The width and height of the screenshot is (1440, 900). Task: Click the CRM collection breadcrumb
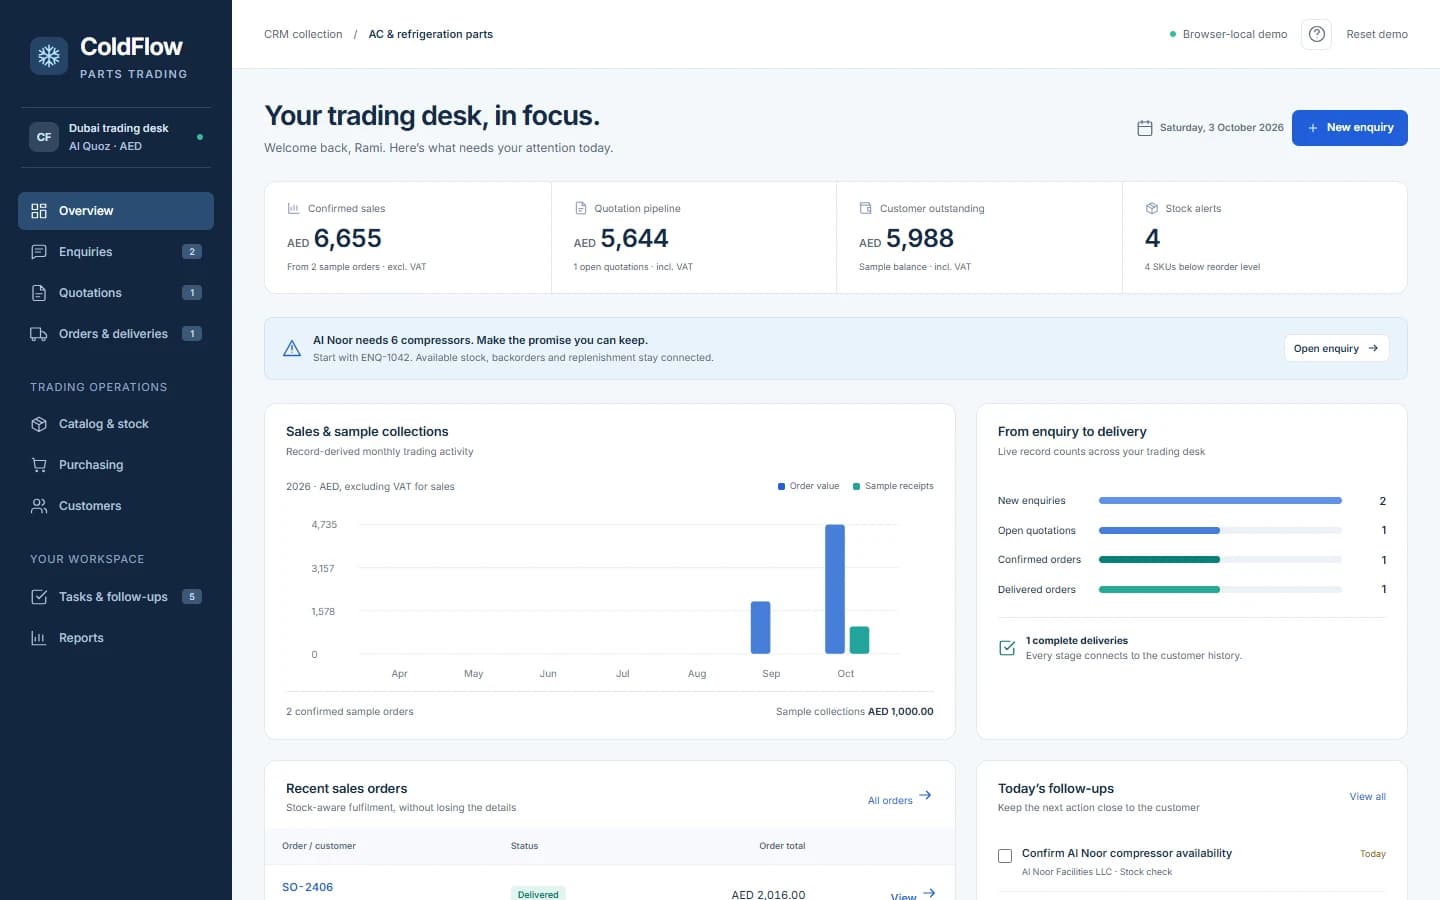(x=303, y=34)
